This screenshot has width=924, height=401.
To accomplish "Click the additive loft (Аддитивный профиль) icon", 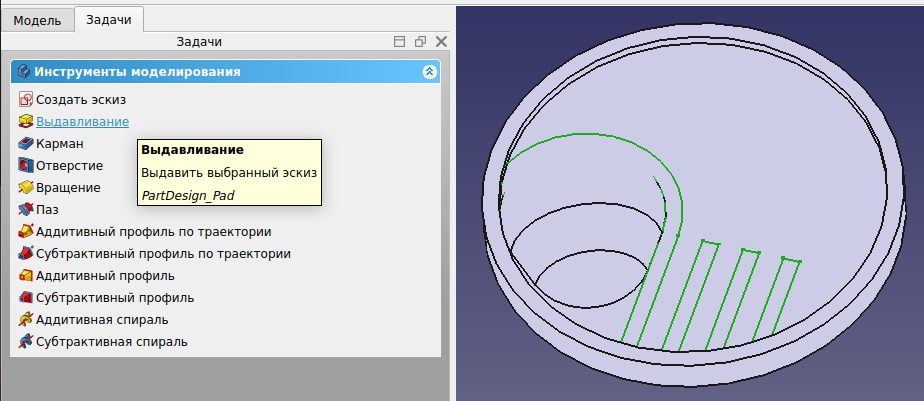I will 25,275.
